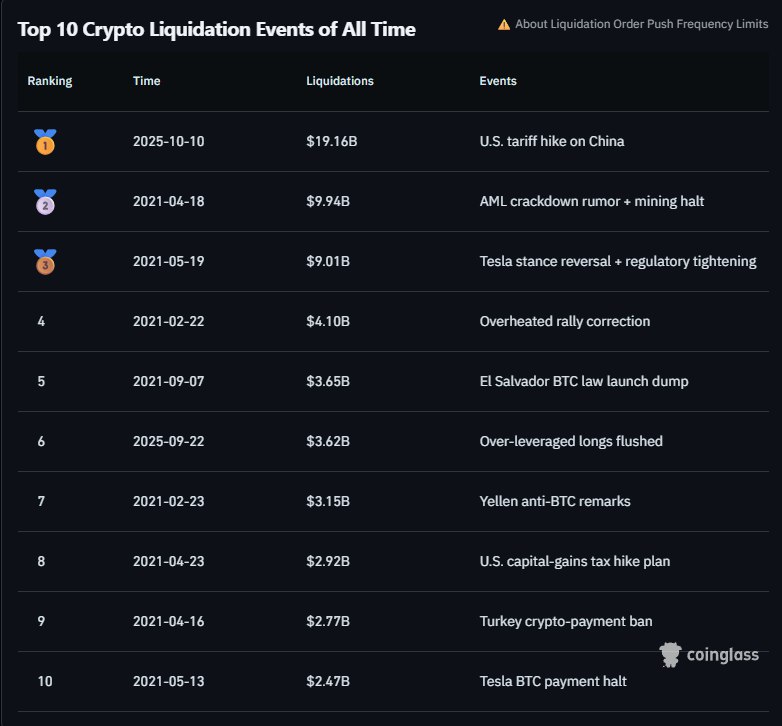The height and width of the screenshot is (726, 782).
Task: Click the Turkey crypto-payment ban entry
Action: pos(566,622)
